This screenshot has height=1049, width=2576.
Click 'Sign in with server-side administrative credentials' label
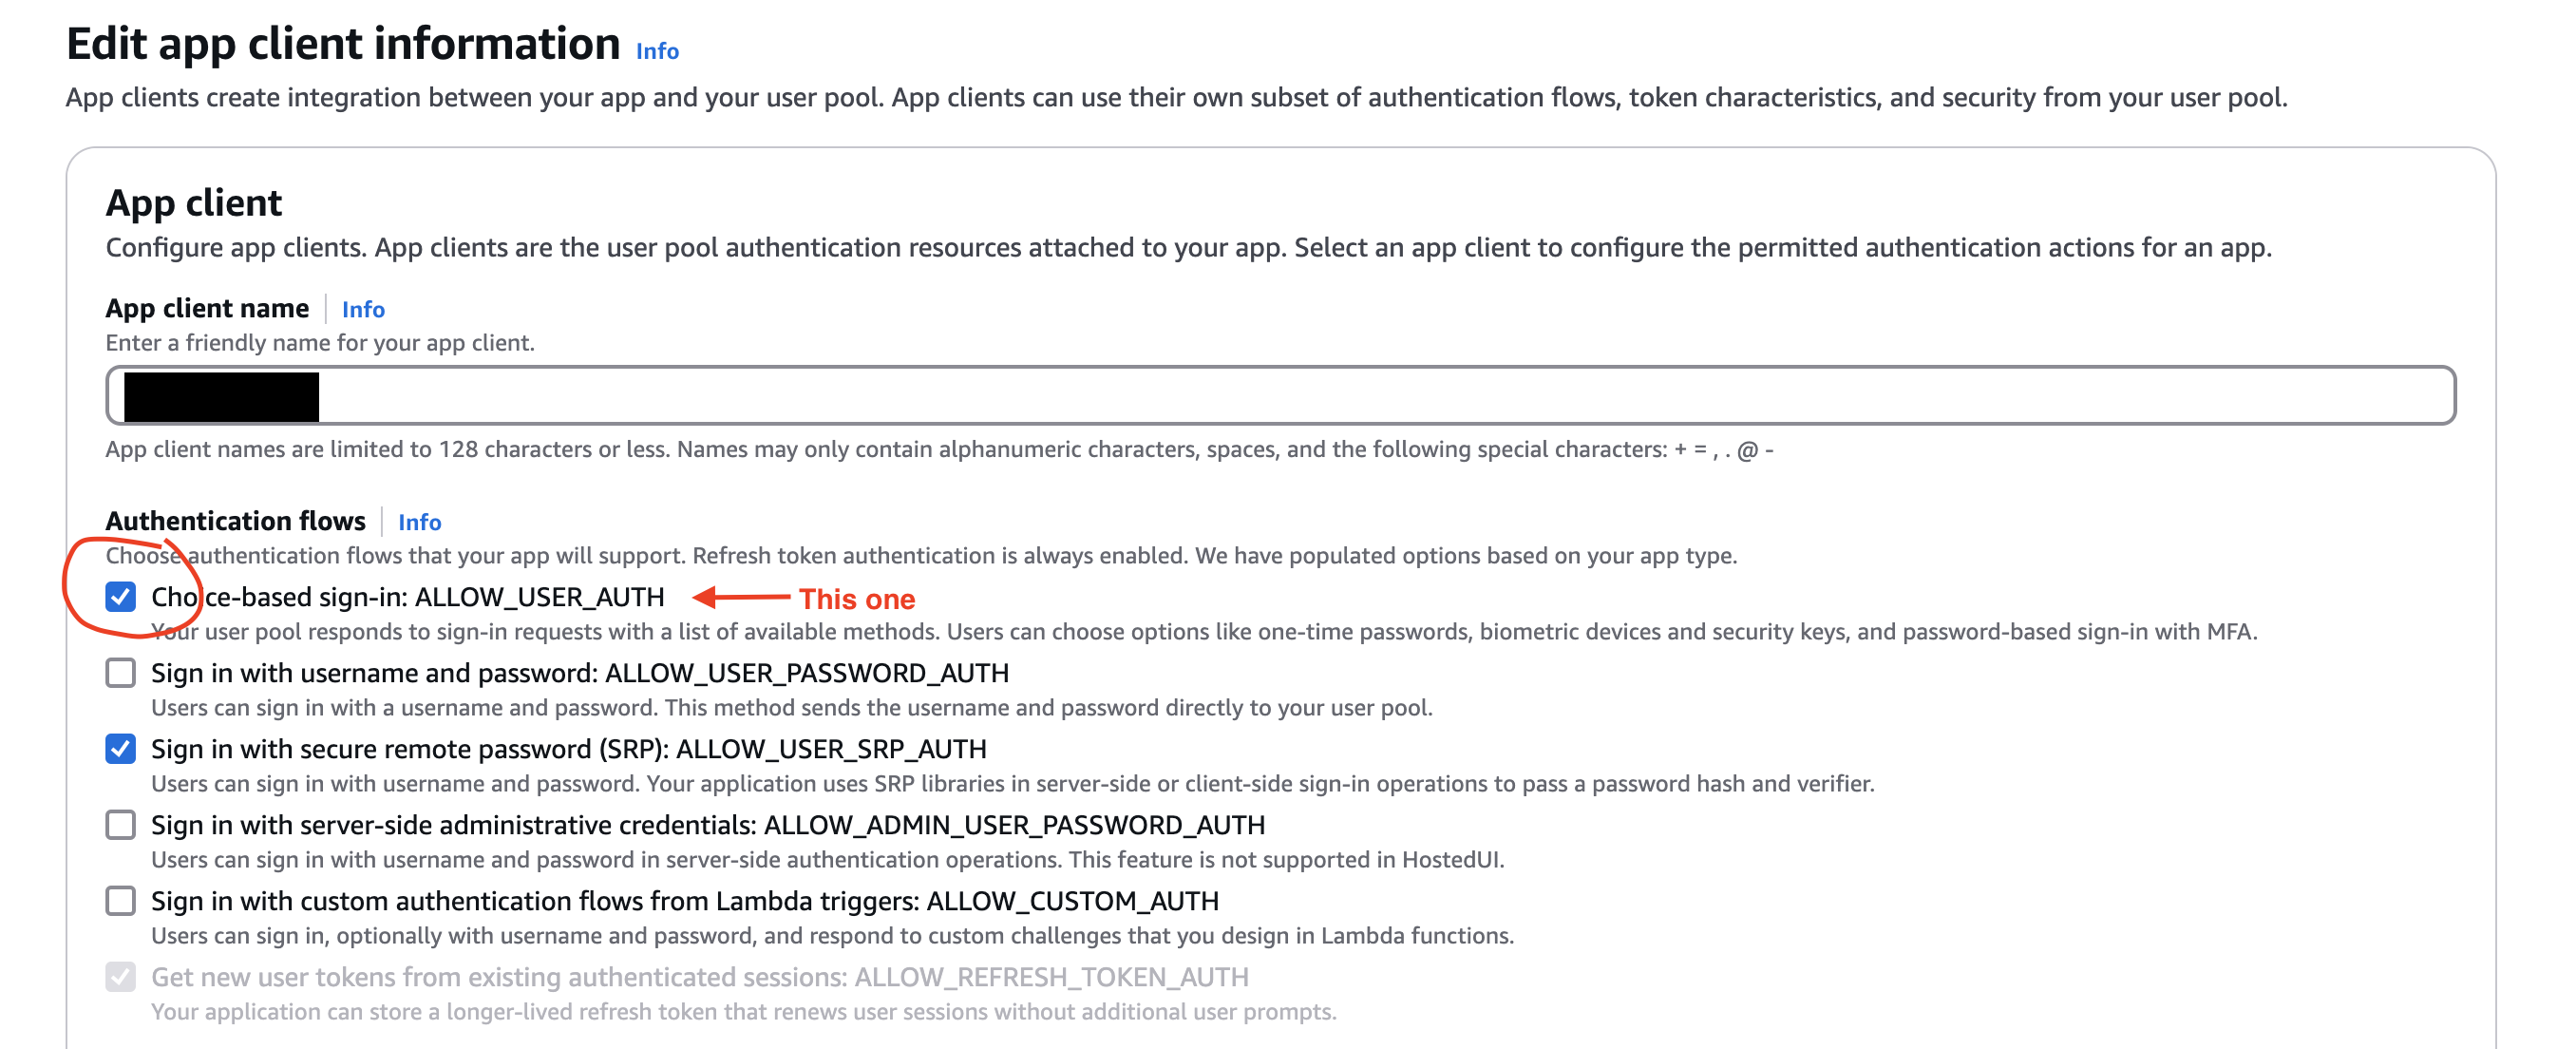708,825
